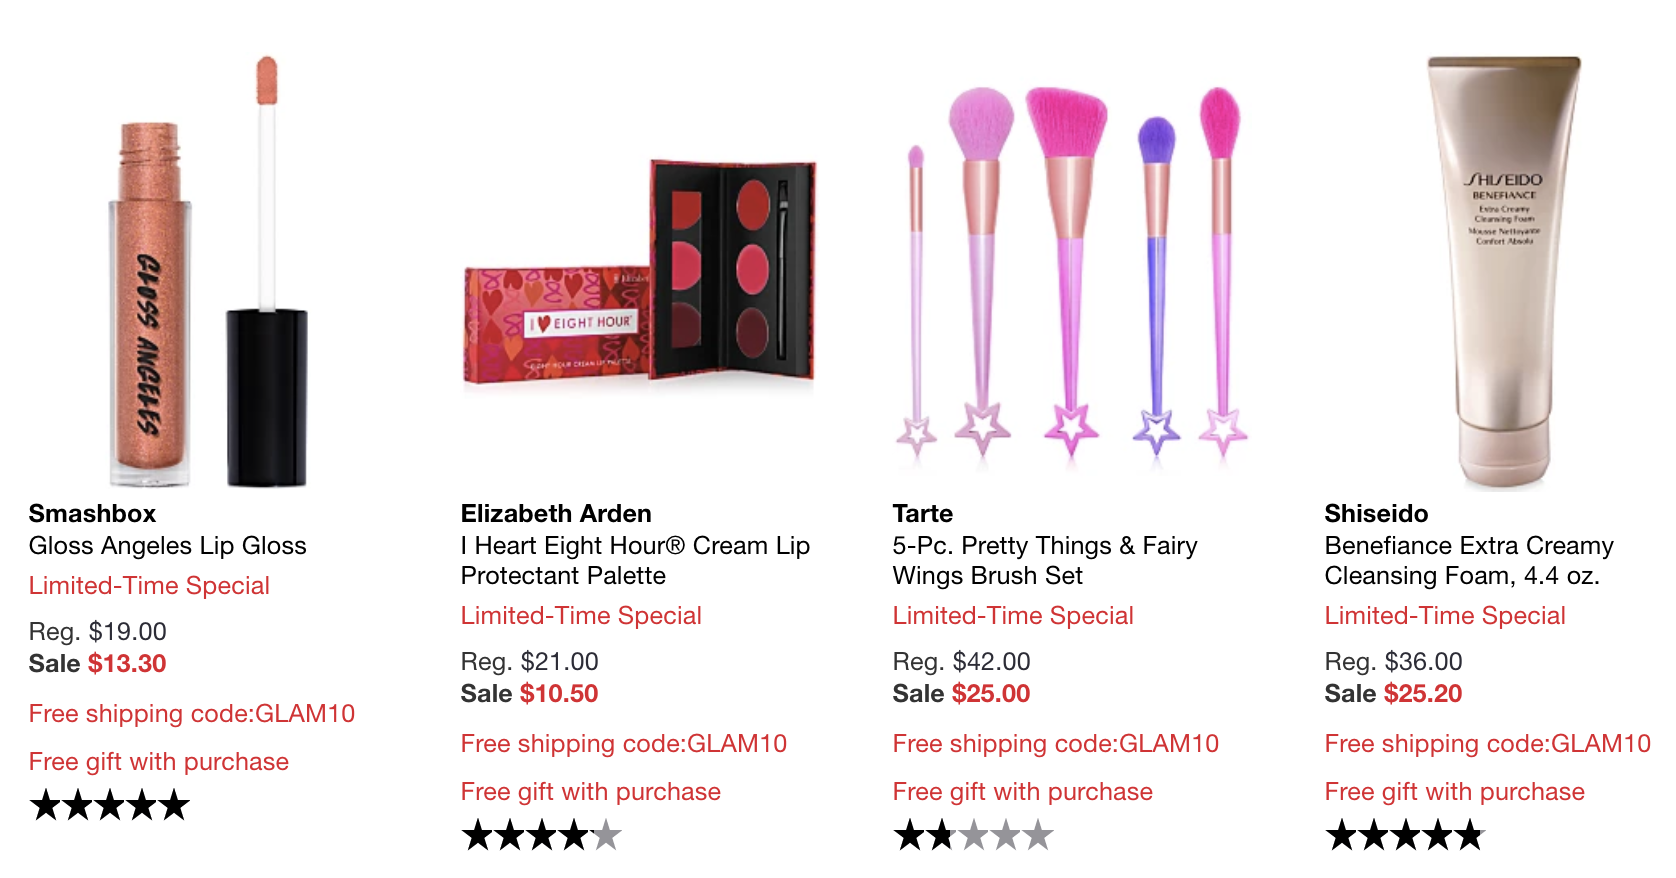Image resolution: width=1676 pixels, height=878 pixels.
Task: Open the Elizabeth Arden lip palette image
Action: tap(640, 272)
